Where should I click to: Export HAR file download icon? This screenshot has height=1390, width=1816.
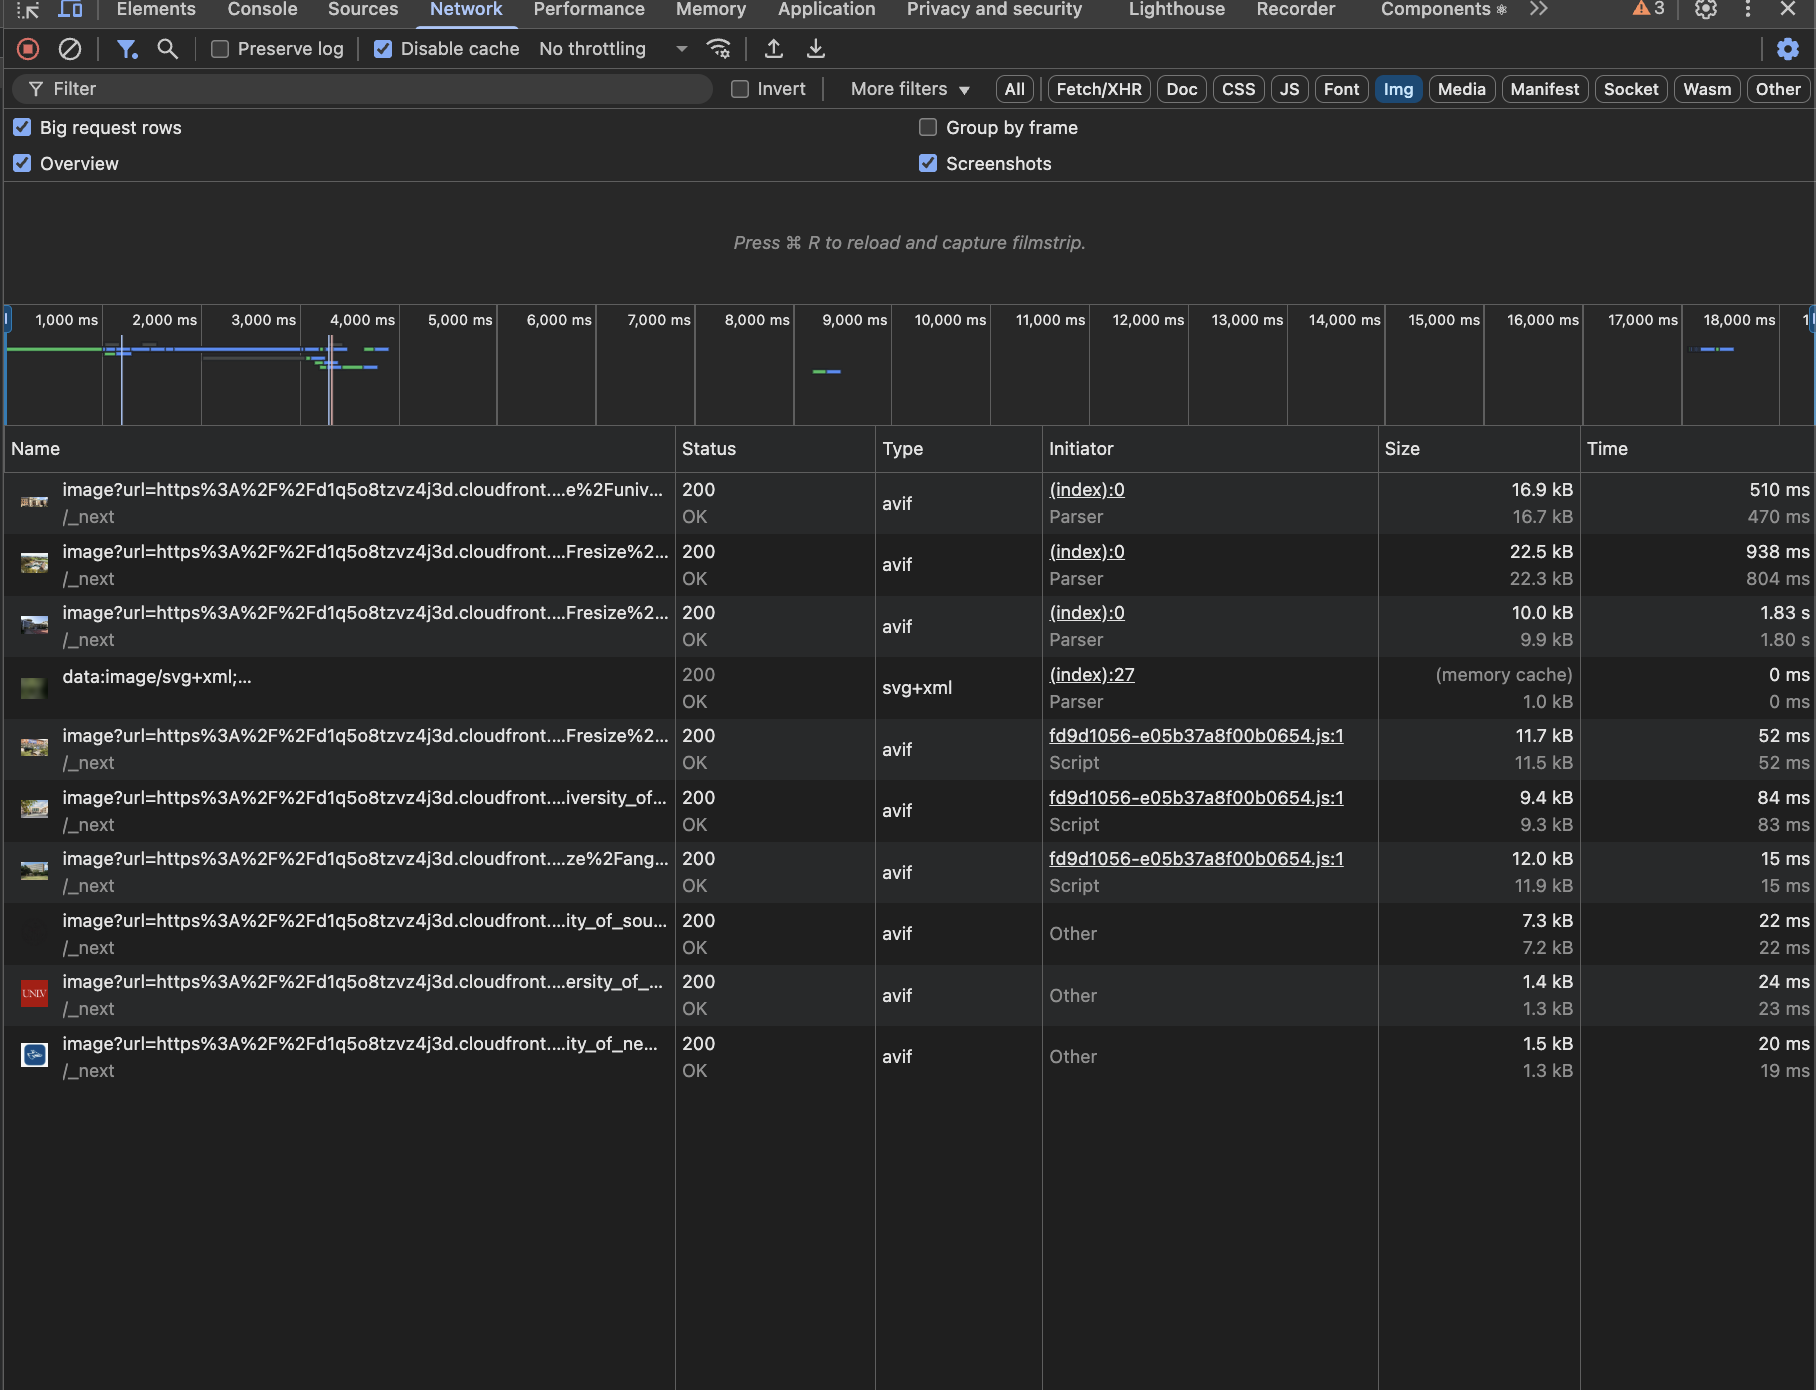tap(816, 49)
